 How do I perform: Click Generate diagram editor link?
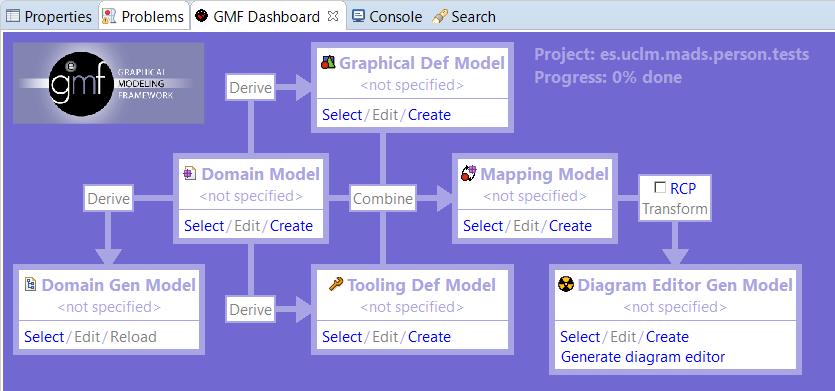click(643, 357)
